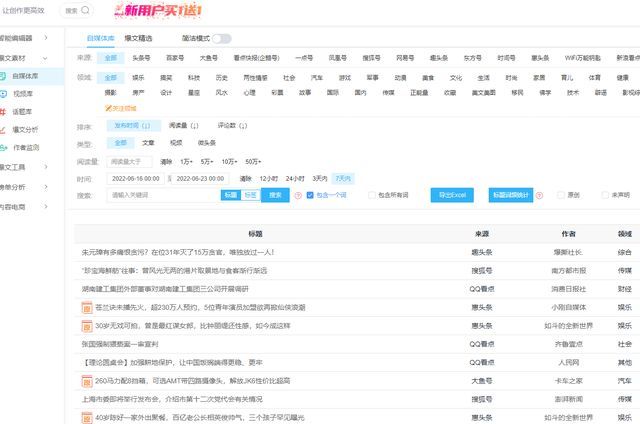The image size is (640, 424).
Task: Open 爆文分析 in sidebar menu
Action: pos(25,130)
